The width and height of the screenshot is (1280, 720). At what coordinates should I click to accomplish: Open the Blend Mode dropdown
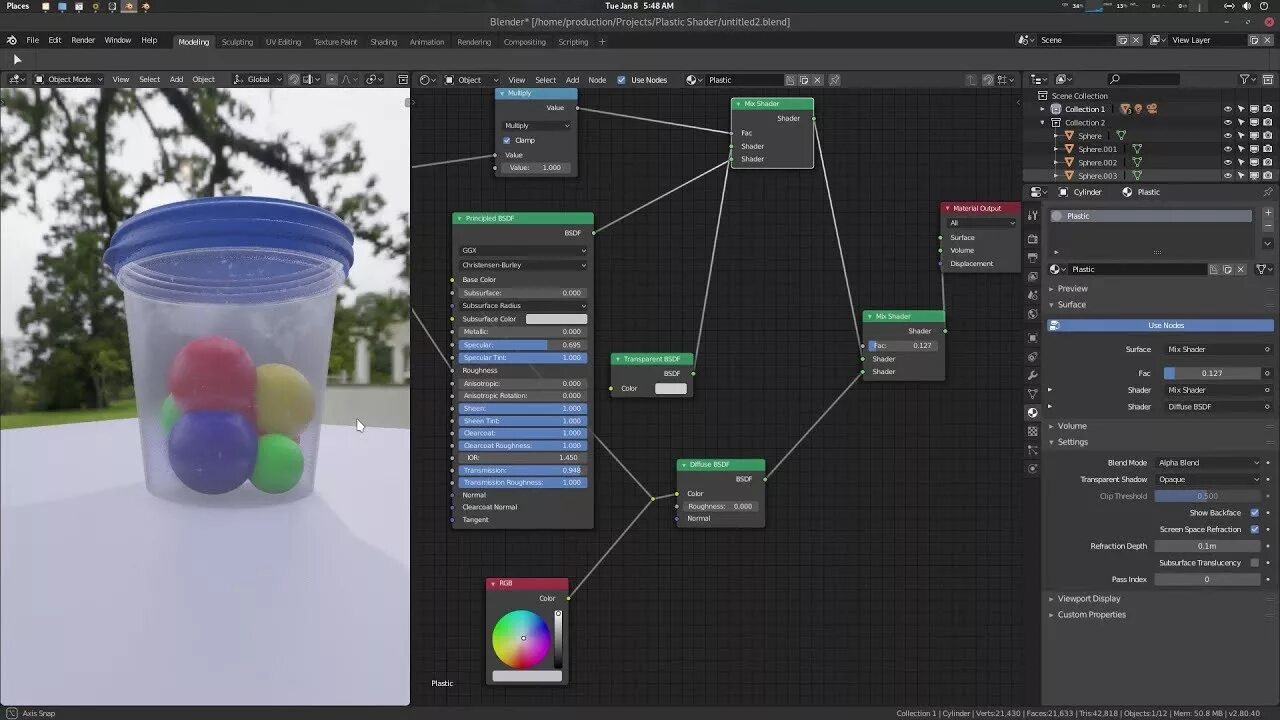1208,463
